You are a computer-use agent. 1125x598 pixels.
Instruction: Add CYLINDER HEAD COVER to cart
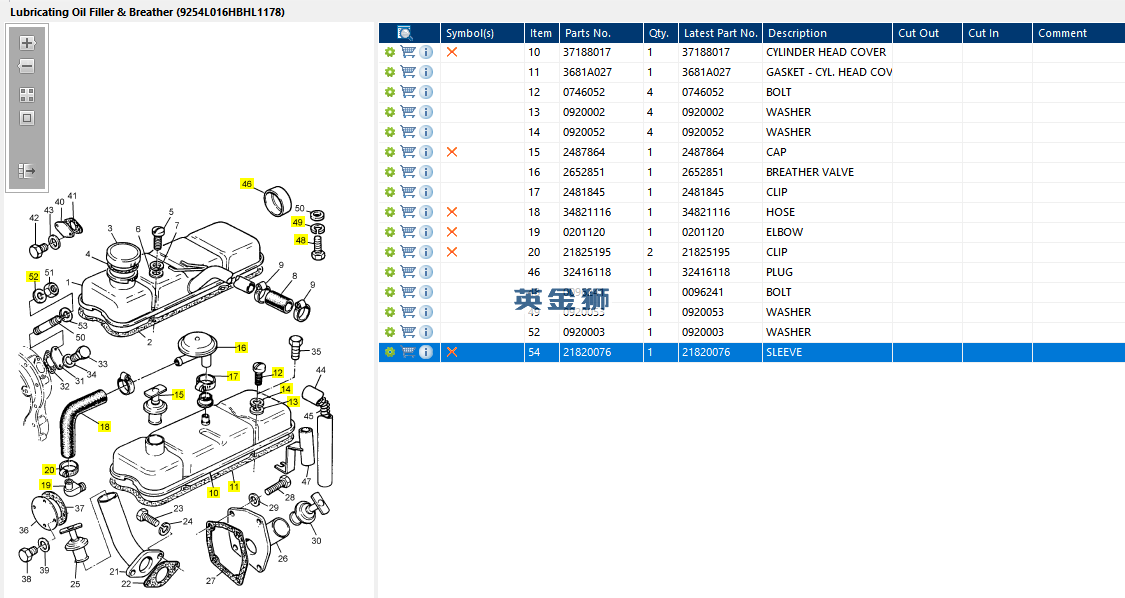coord(408,52)
